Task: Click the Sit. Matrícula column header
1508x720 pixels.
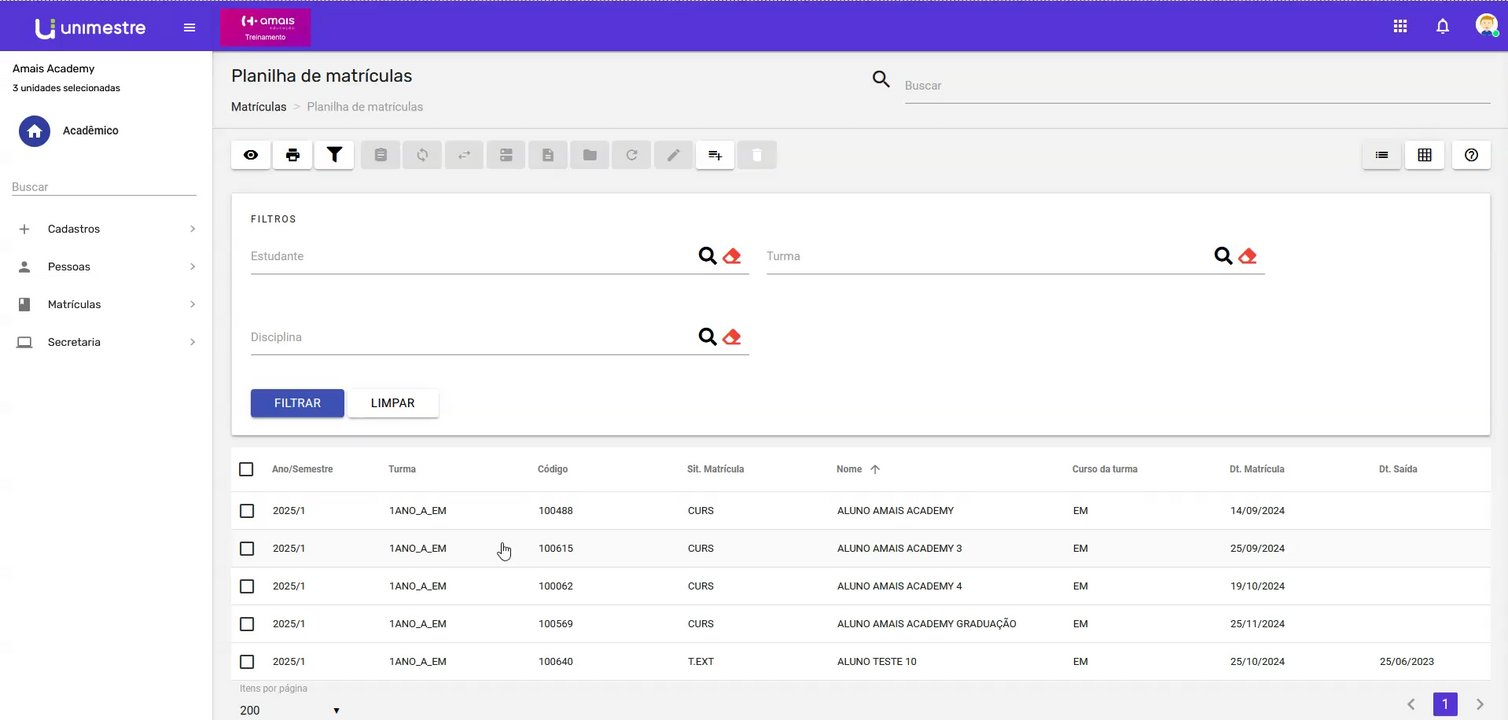Action: pos(716,469)
